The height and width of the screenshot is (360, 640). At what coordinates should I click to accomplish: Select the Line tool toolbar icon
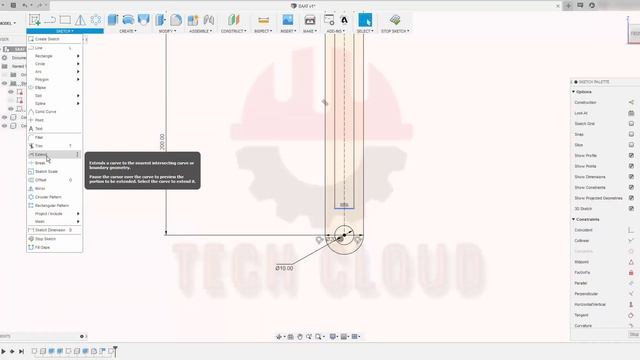pyautogui.click(x=50, y=20)
